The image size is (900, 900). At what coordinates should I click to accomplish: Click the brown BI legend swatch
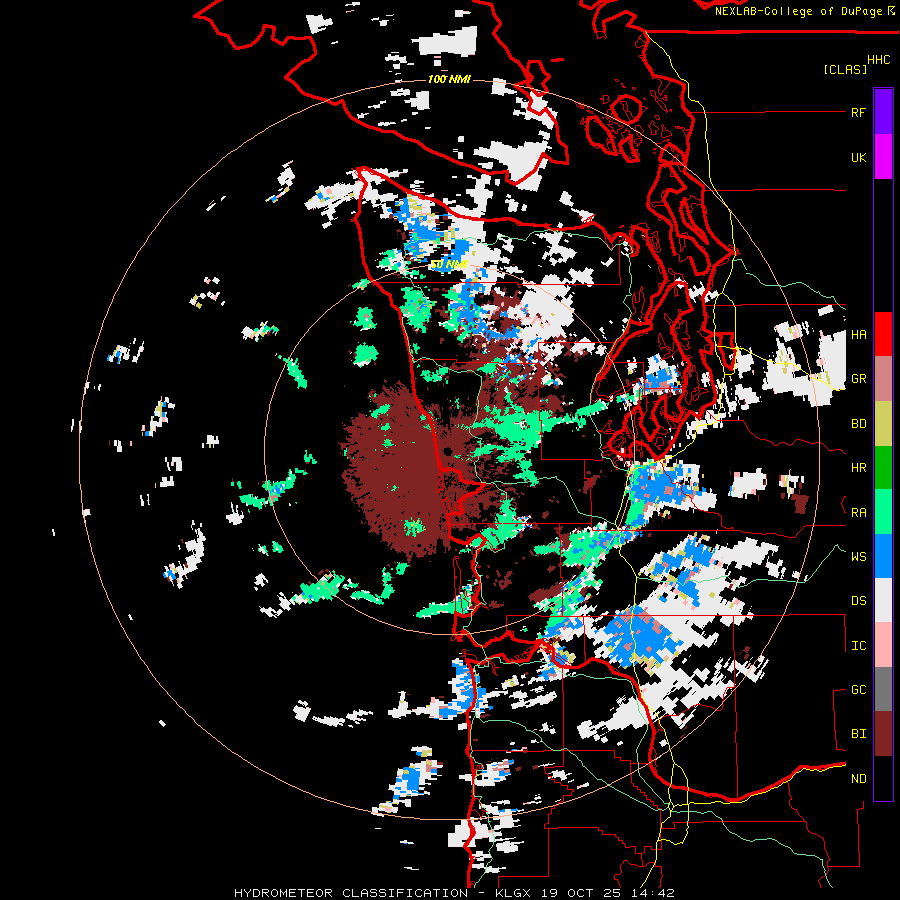(883, 734)
